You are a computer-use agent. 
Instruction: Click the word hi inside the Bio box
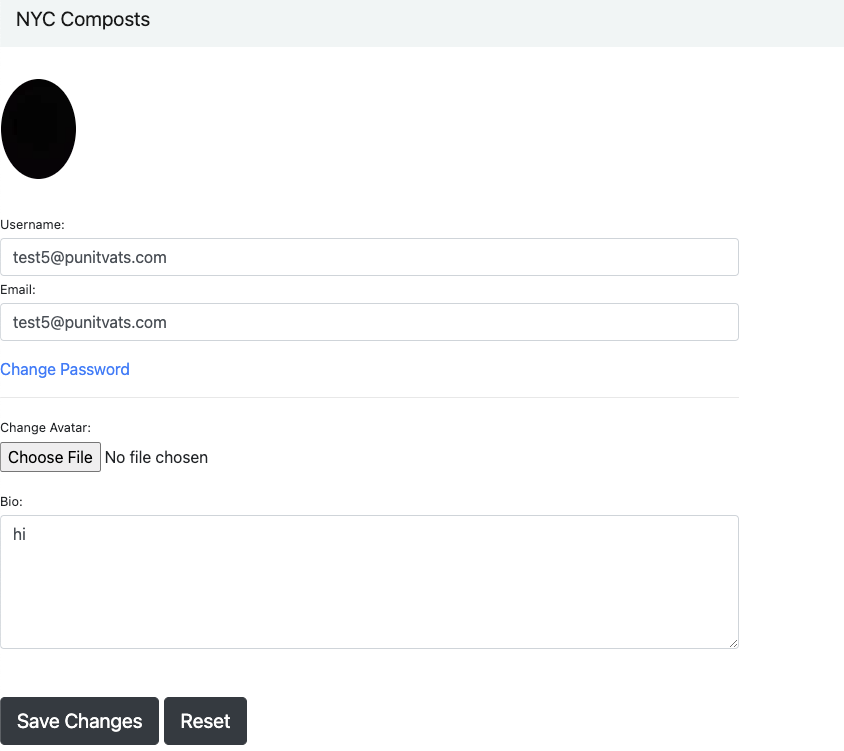(19, 534)
